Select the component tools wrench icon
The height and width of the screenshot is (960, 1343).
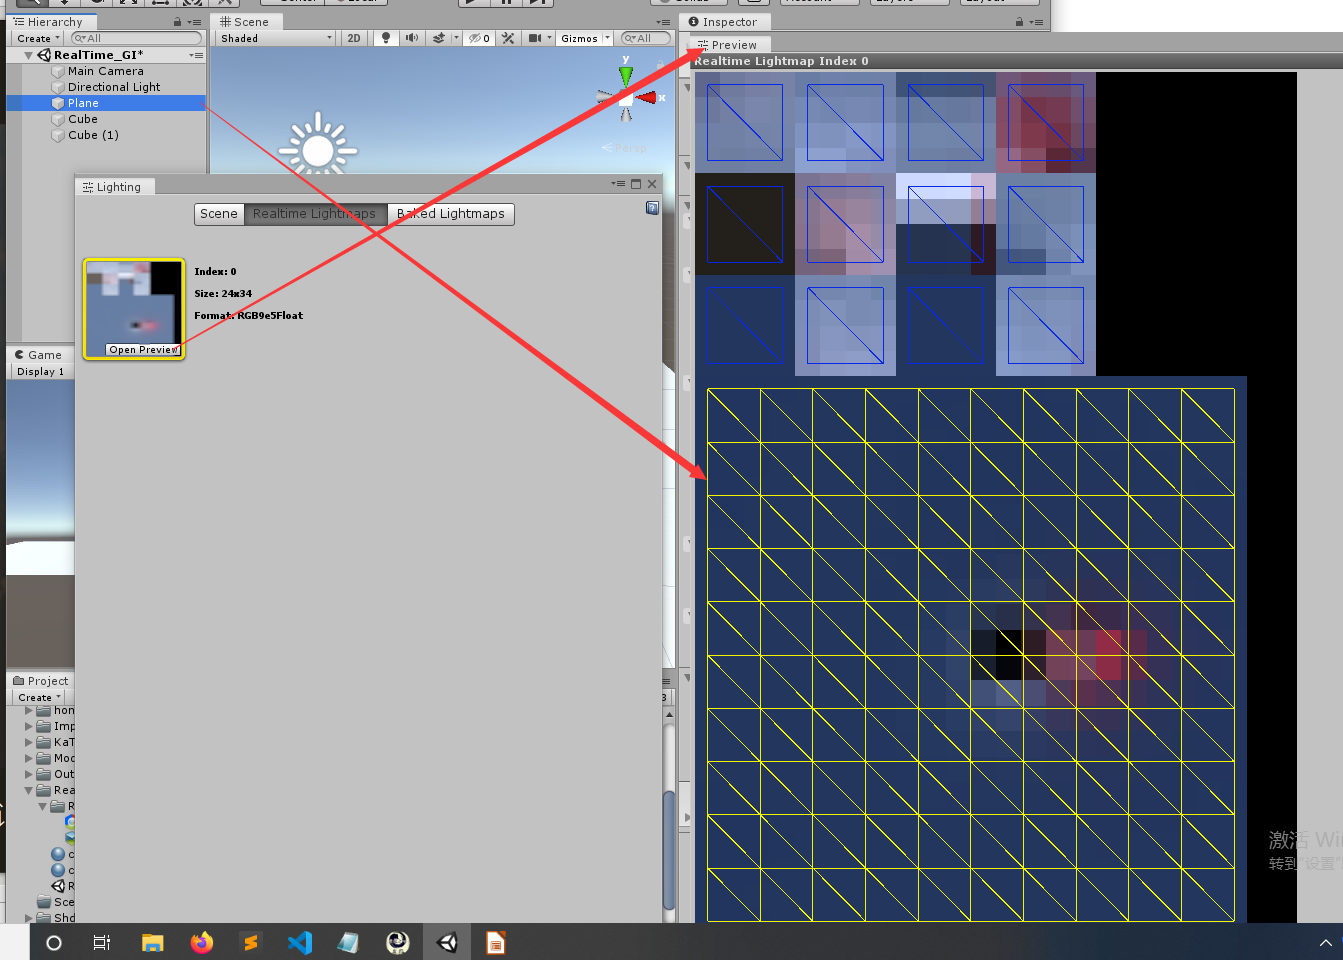coord(508,38)
